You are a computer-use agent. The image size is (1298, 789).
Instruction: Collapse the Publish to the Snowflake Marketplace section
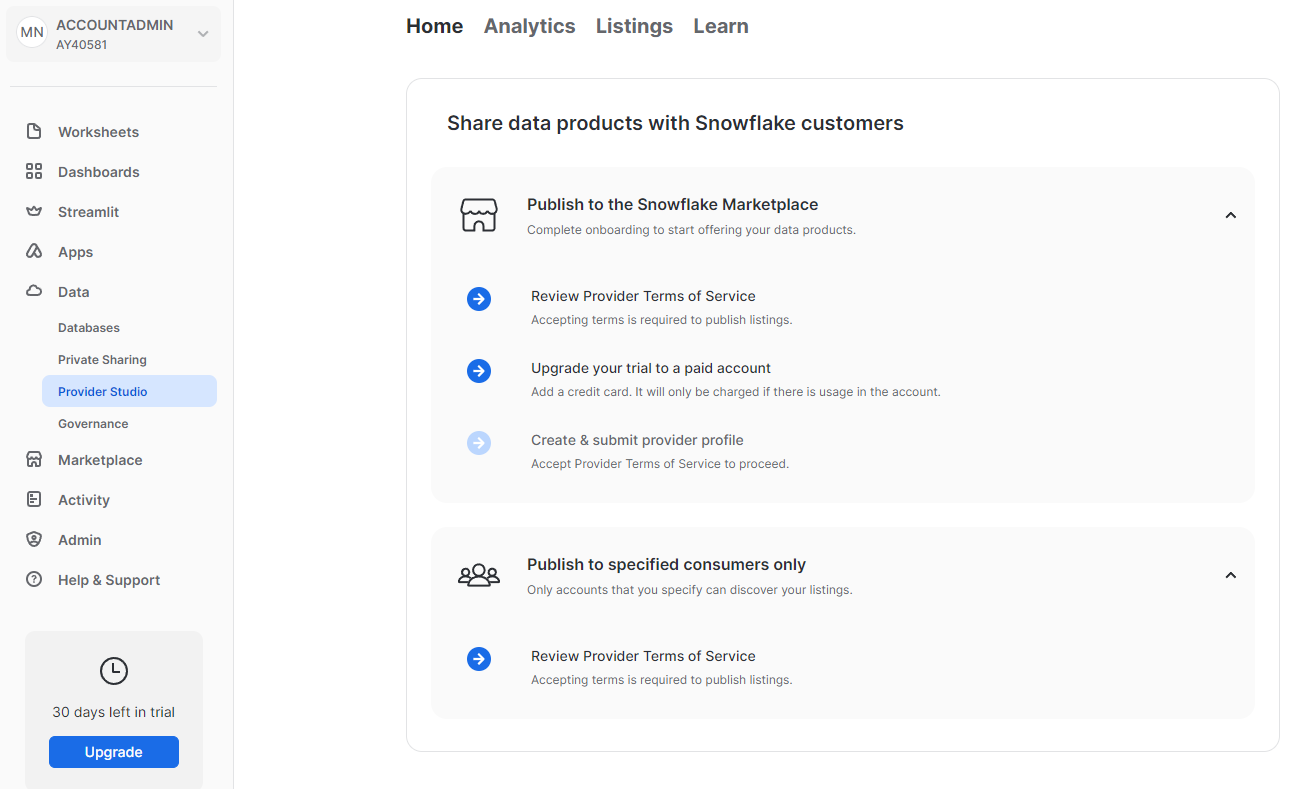1231,215
